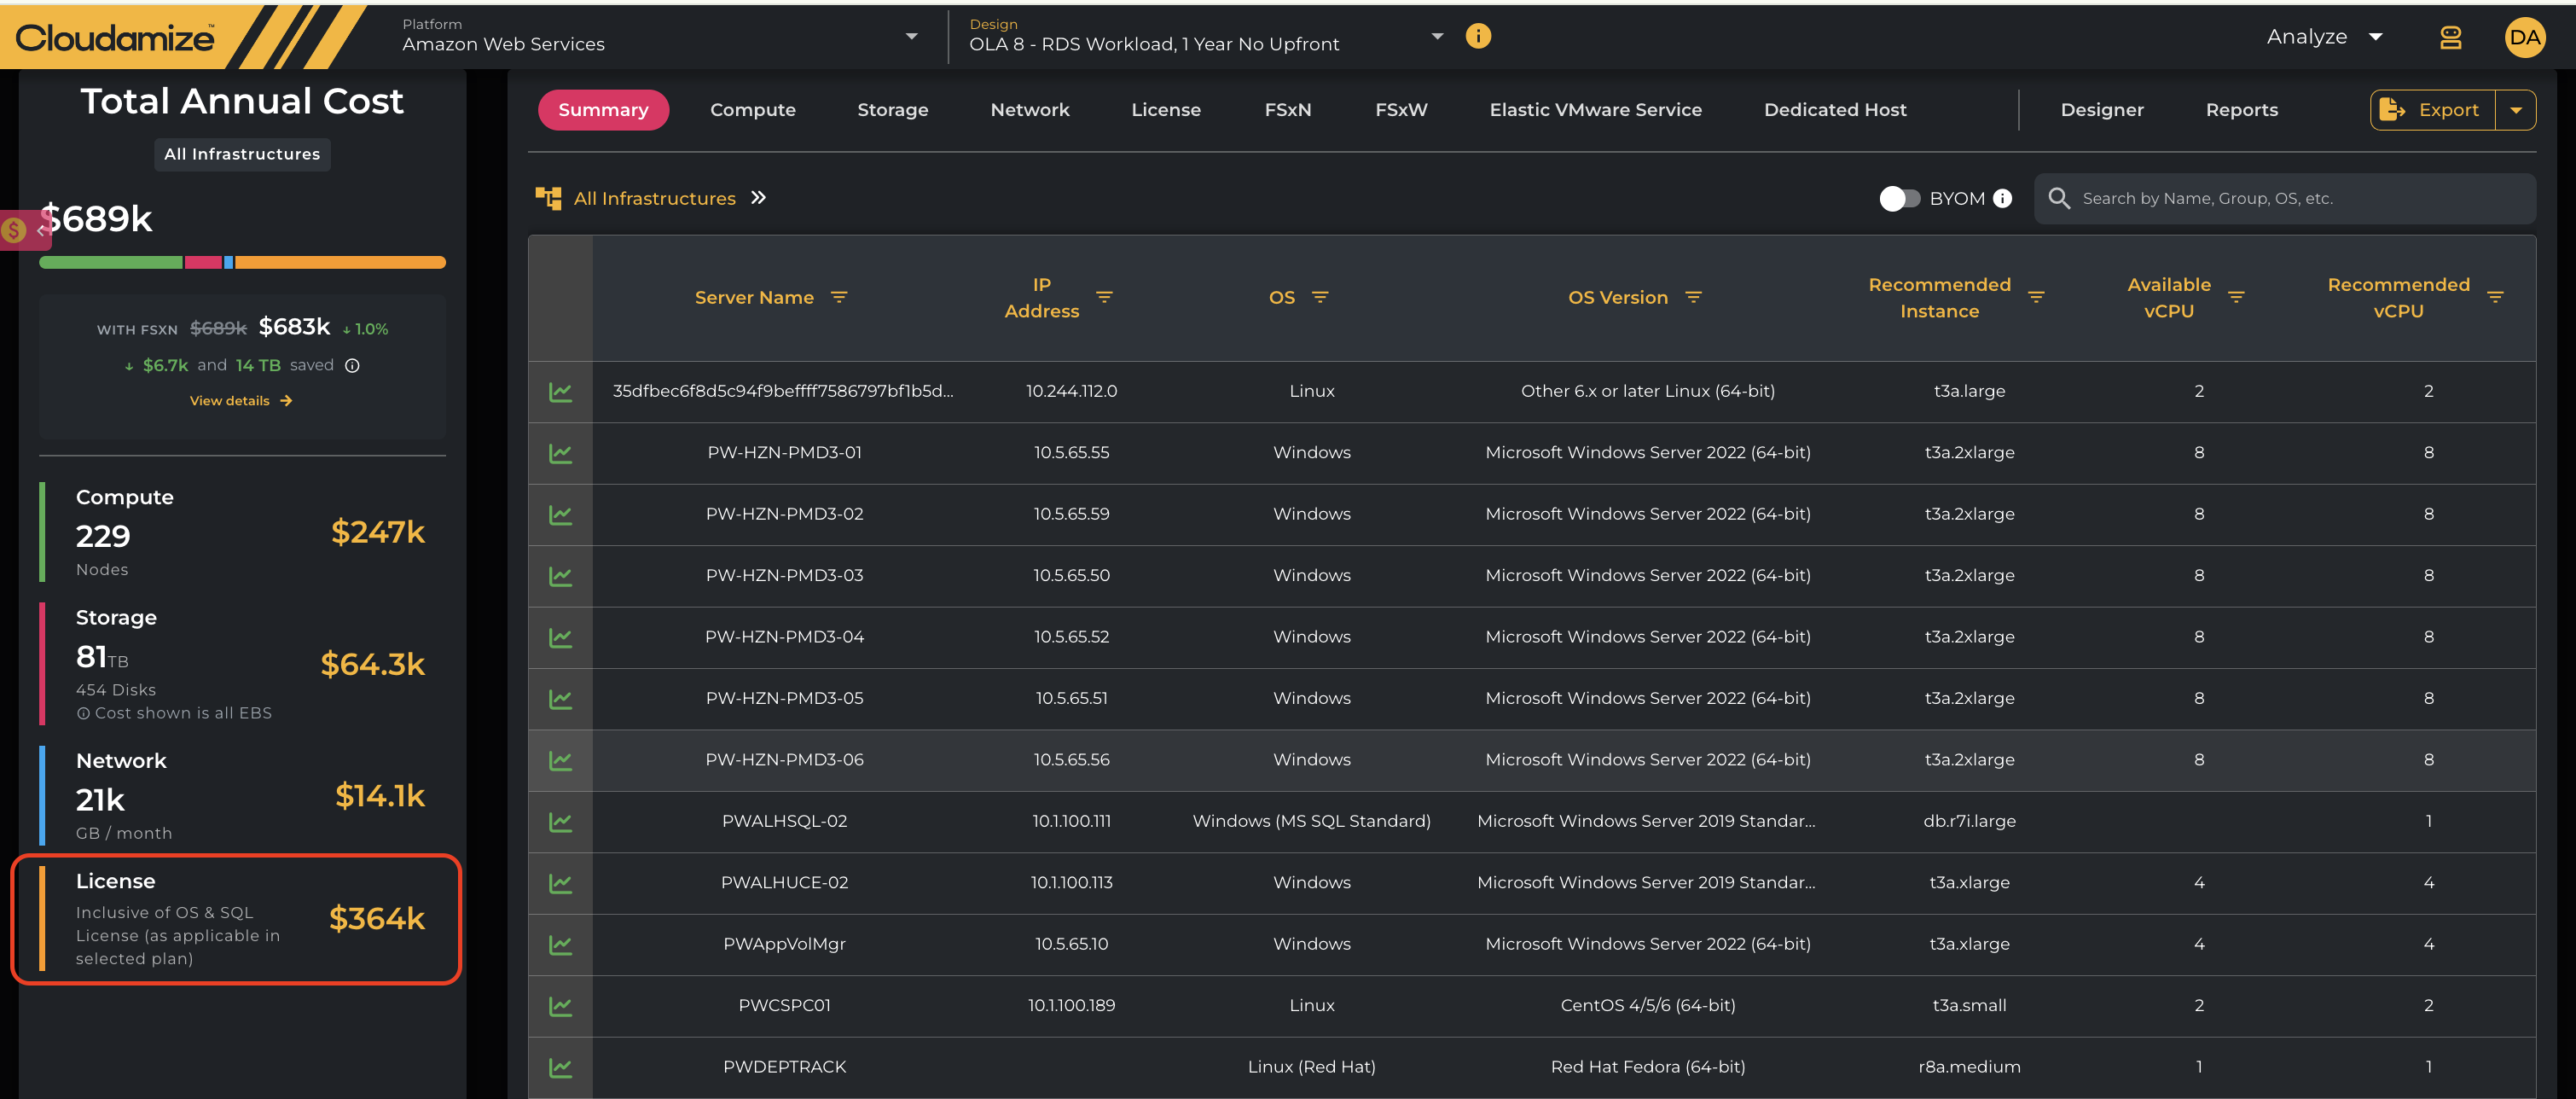Open the DA user avatar menu
The image size is (2576, 1099).
pos(2524,38)
